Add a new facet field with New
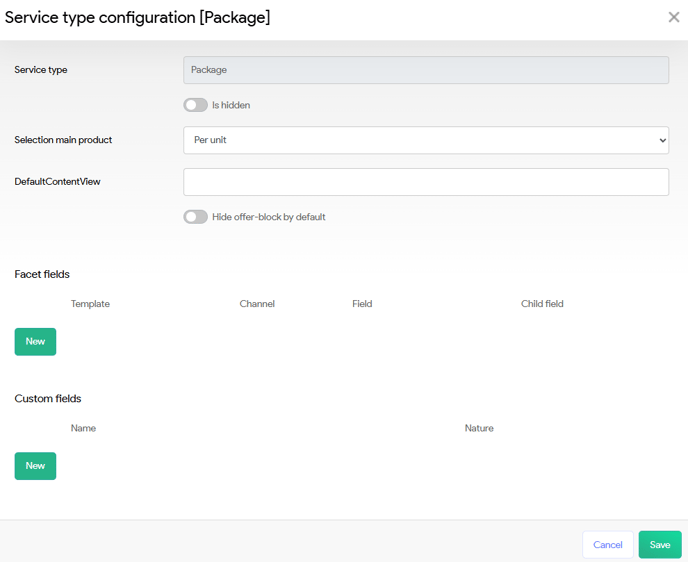This screenshot has width=688, height=562. tap(35, 342)
